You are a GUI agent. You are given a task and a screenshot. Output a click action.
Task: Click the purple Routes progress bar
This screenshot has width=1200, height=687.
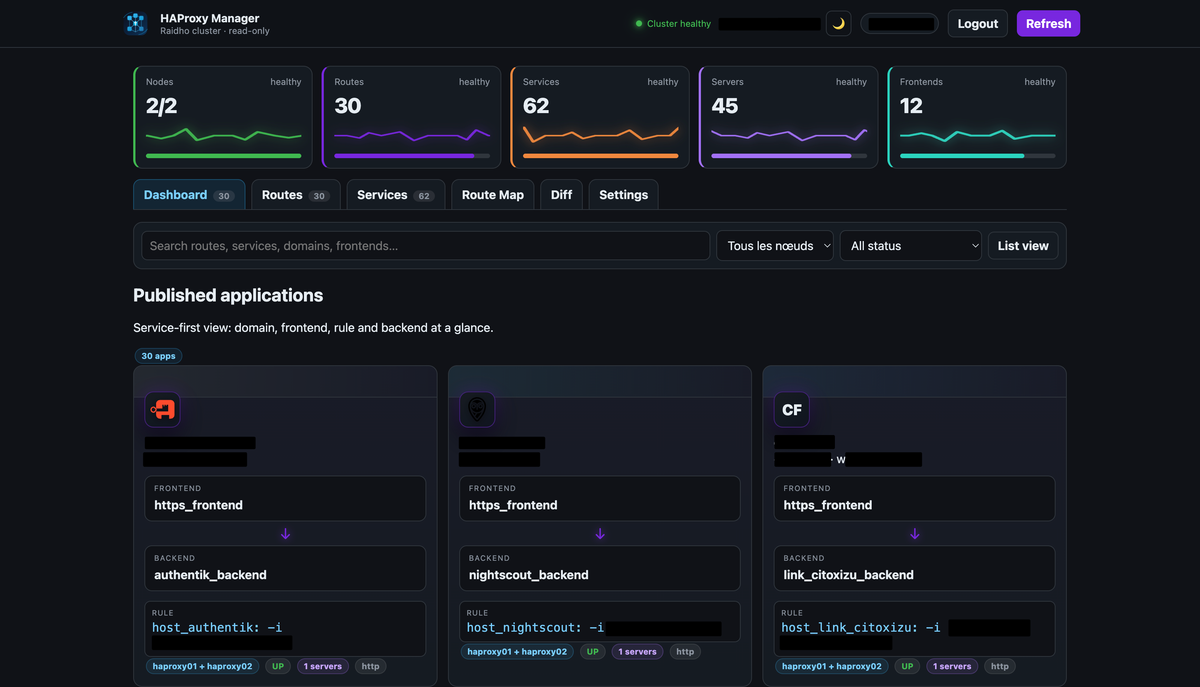click(412, 156)
